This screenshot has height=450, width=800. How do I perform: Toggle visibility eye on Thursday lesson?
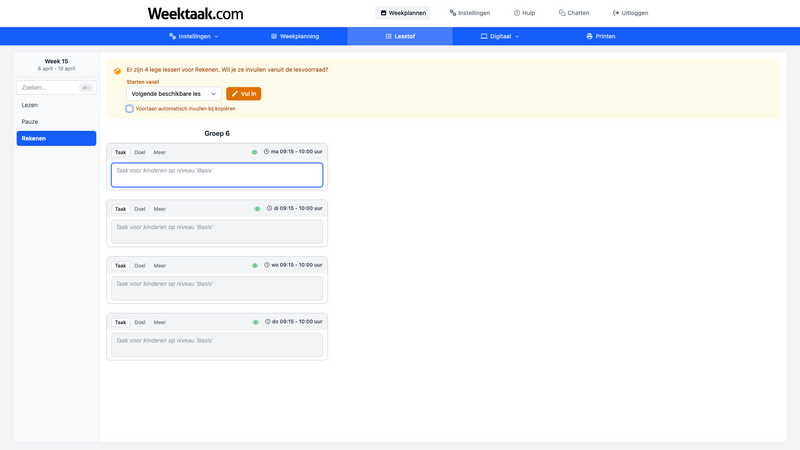click(256, 322)
